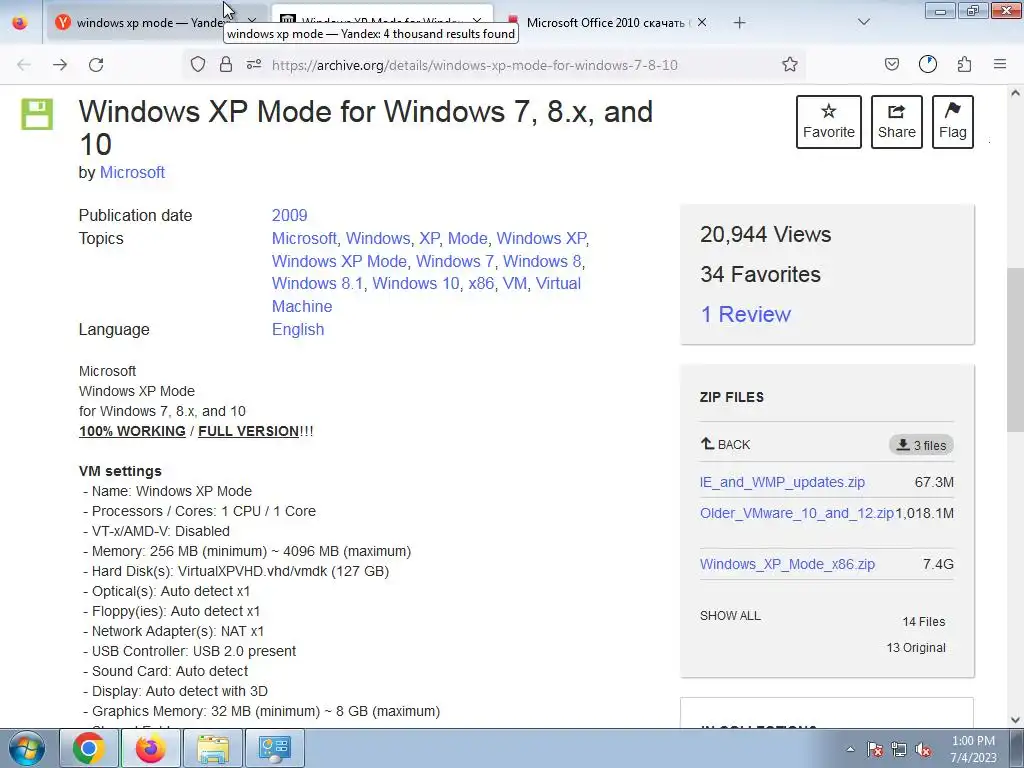Screen dimensions: 1024x768
Task: Click the 13 Original link
Action: pos(916,648)
